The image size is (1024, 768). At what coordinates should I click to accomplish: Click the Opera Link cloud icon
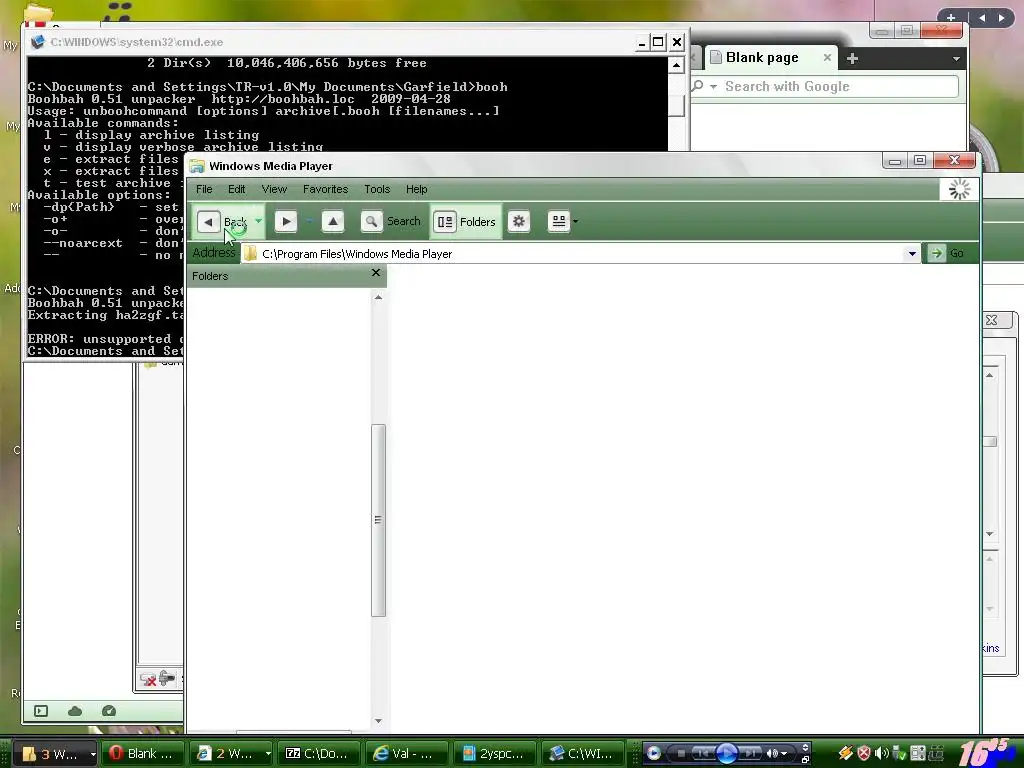tap(75, 711)
